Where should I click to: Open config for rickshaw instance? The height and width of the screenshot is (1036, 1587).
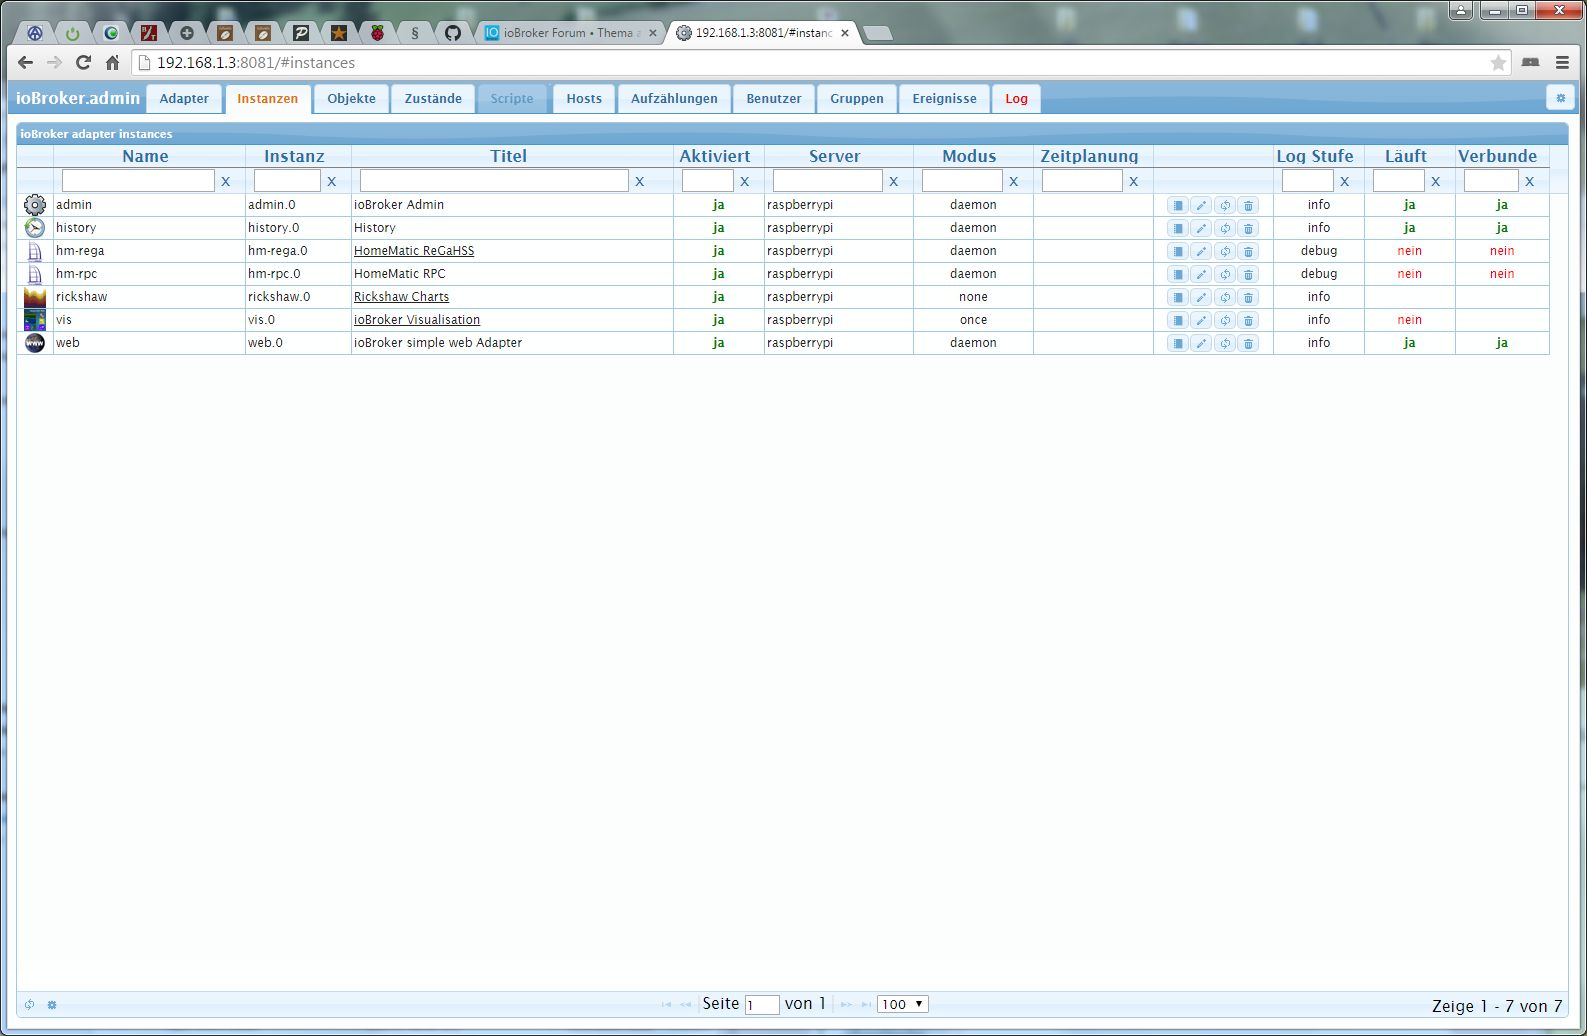pyautogui.click(x=1177, y=297)
